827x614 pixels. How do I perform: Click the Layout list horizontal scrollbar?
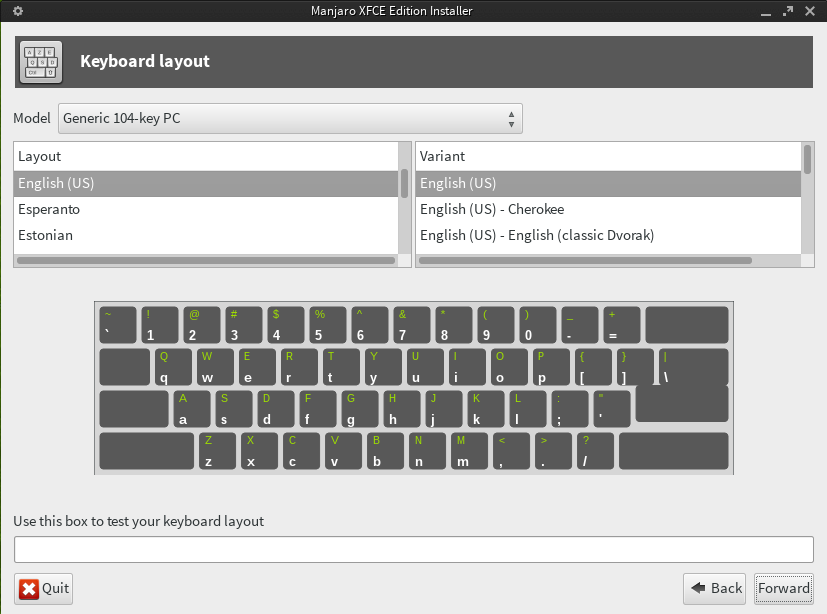pos(206,261)
